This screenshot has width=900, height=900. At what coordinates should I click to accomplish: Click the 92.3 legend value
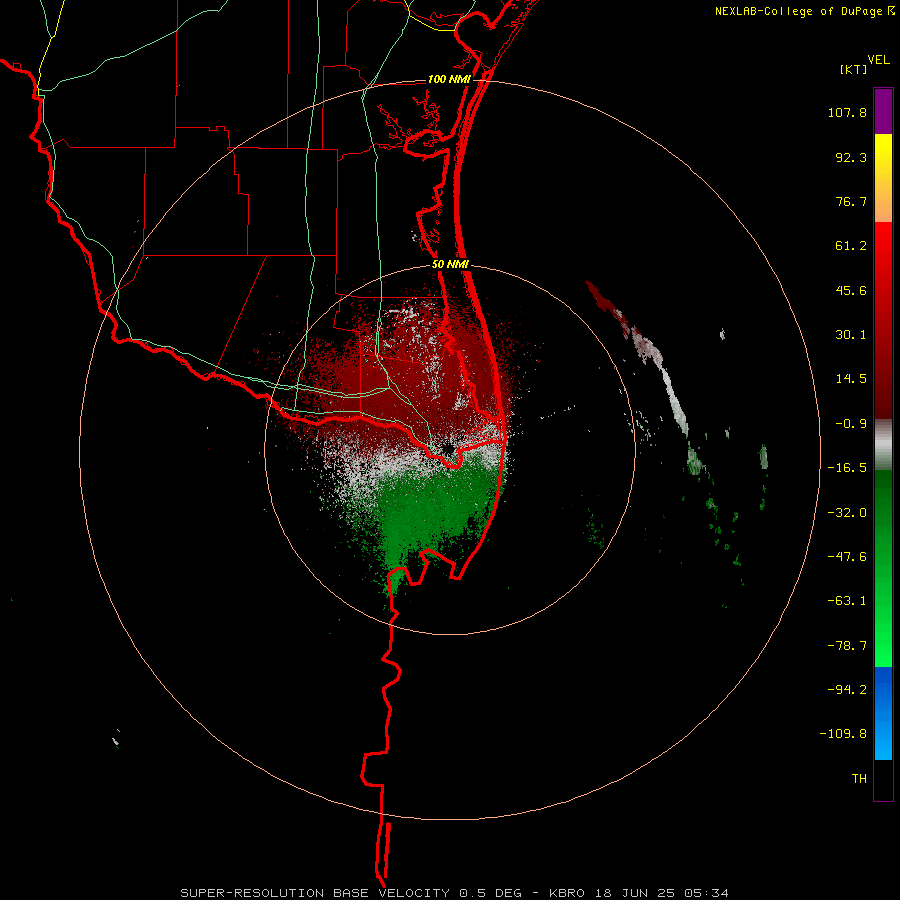tap(851, 157)
